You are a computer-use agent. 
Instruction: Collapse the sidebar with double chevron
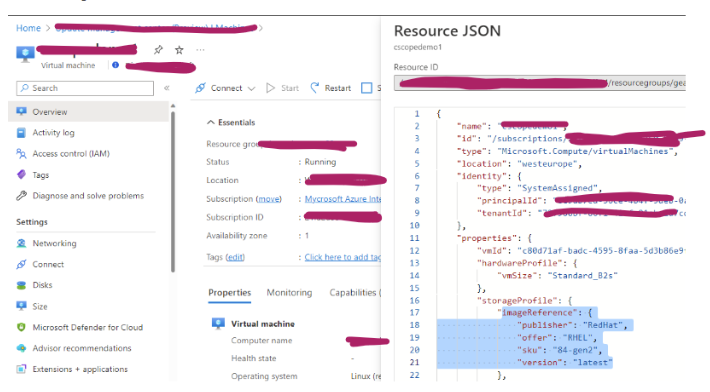pos(167,88)
